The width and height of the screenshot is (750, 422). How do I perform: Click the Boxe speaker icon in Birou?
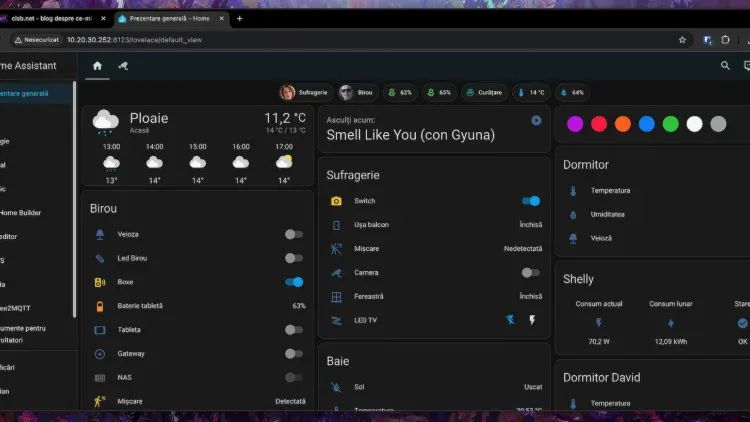99,282
